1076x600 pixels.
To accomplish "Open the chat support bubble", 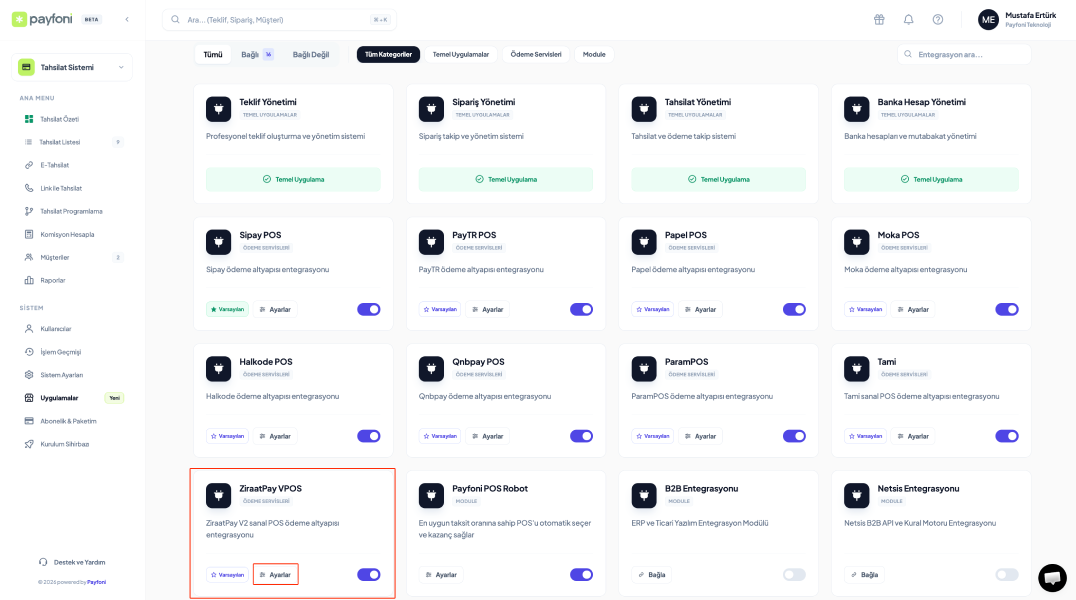I will pos(1052,577).
